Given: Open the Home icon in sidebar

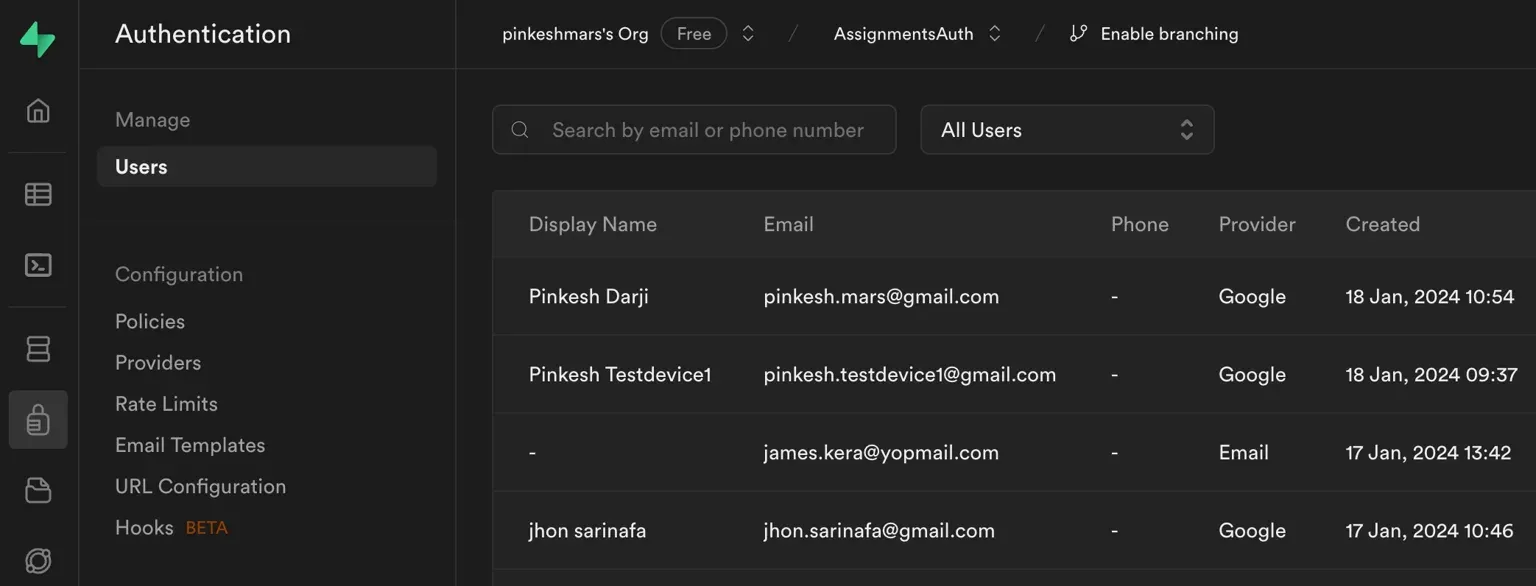Looking at the screenshot, I should (38, 110).
